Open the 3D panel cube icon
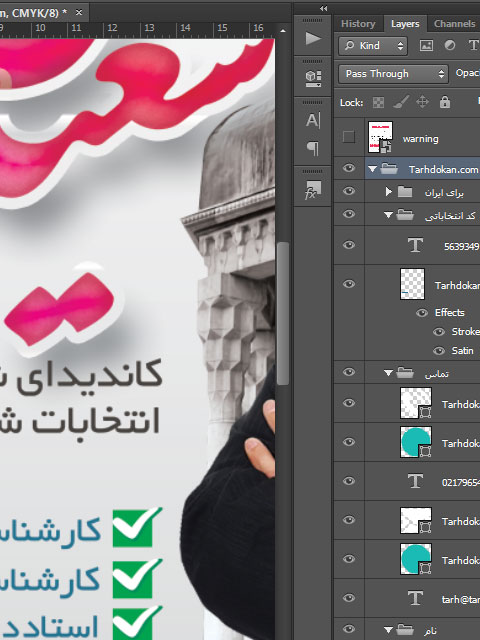The width and height of the screenshot is (480, 640). tap(313, 78)
